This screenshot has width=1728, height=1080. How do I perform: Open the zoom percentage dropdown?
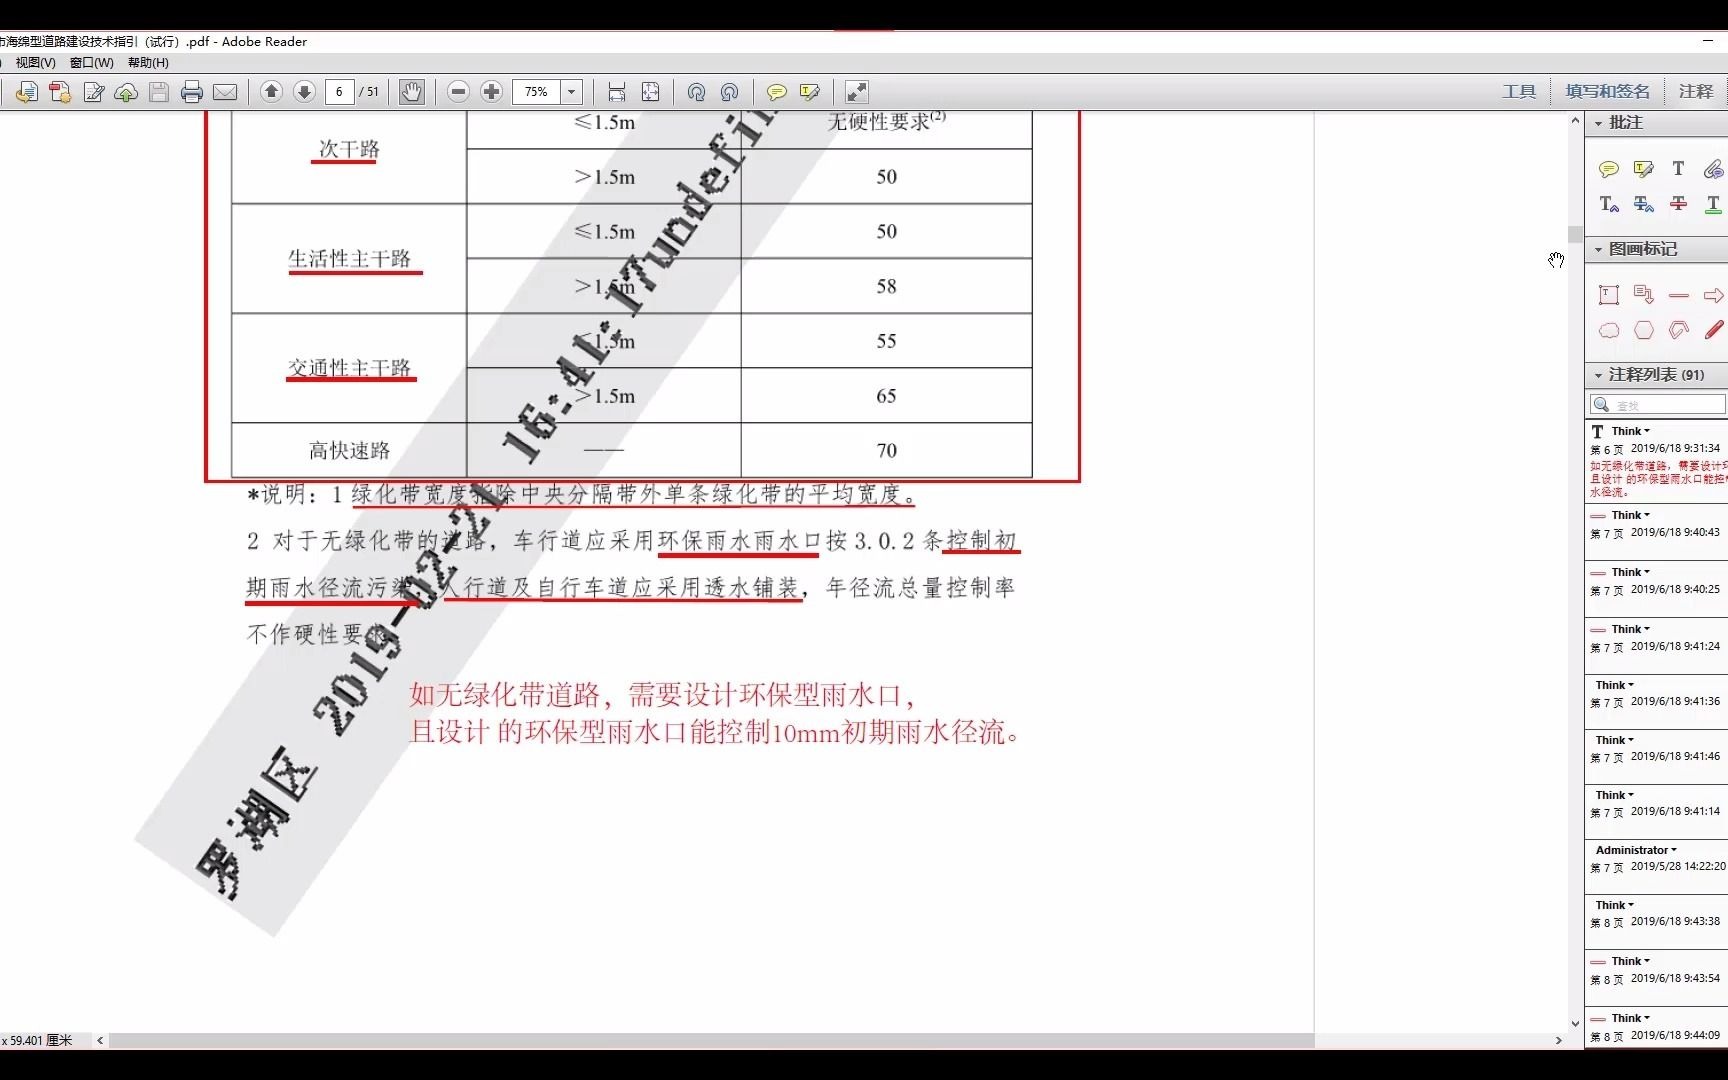coord(571,92)
